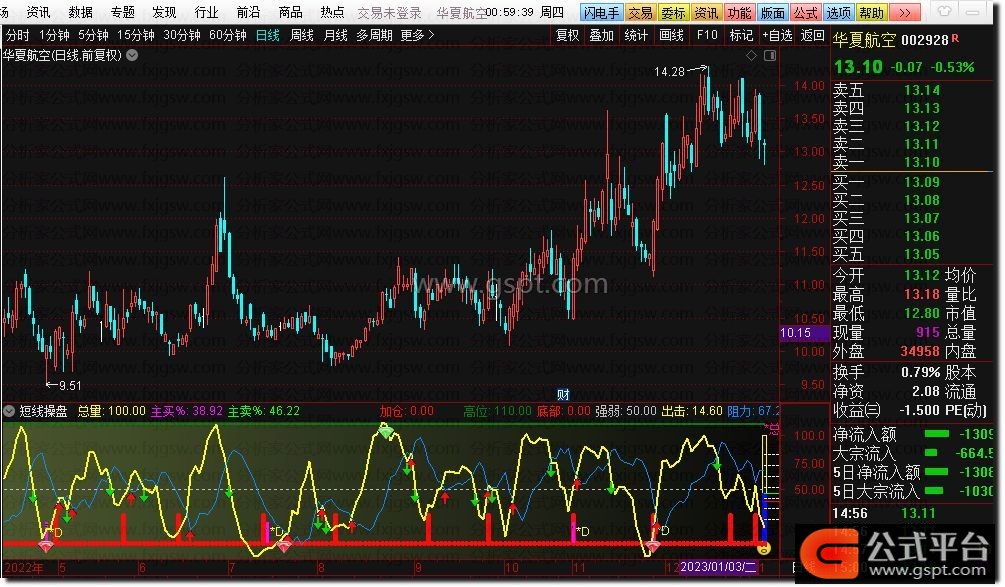Click the stock name 华夏航空 in quote panel

[x=864, y=40]
